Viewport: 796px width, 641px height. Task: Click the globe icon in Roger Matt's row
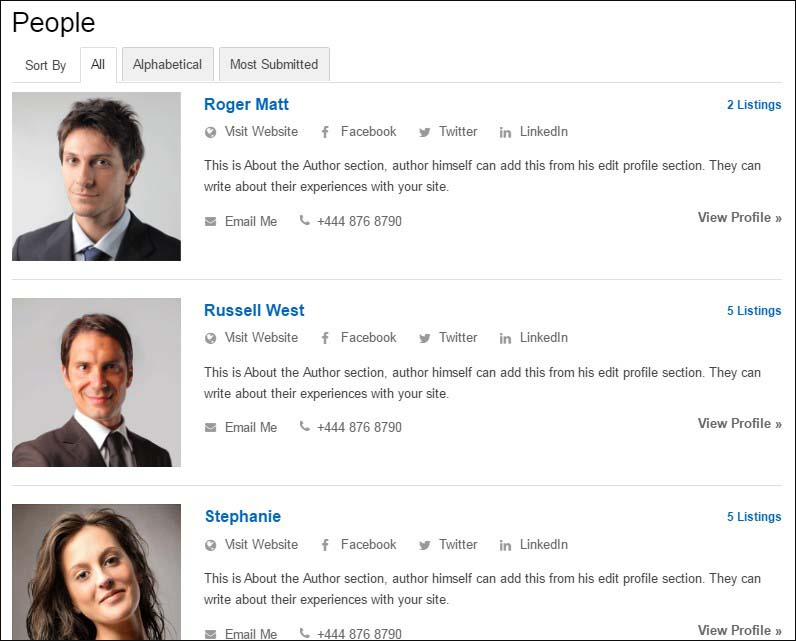(210, 132)
